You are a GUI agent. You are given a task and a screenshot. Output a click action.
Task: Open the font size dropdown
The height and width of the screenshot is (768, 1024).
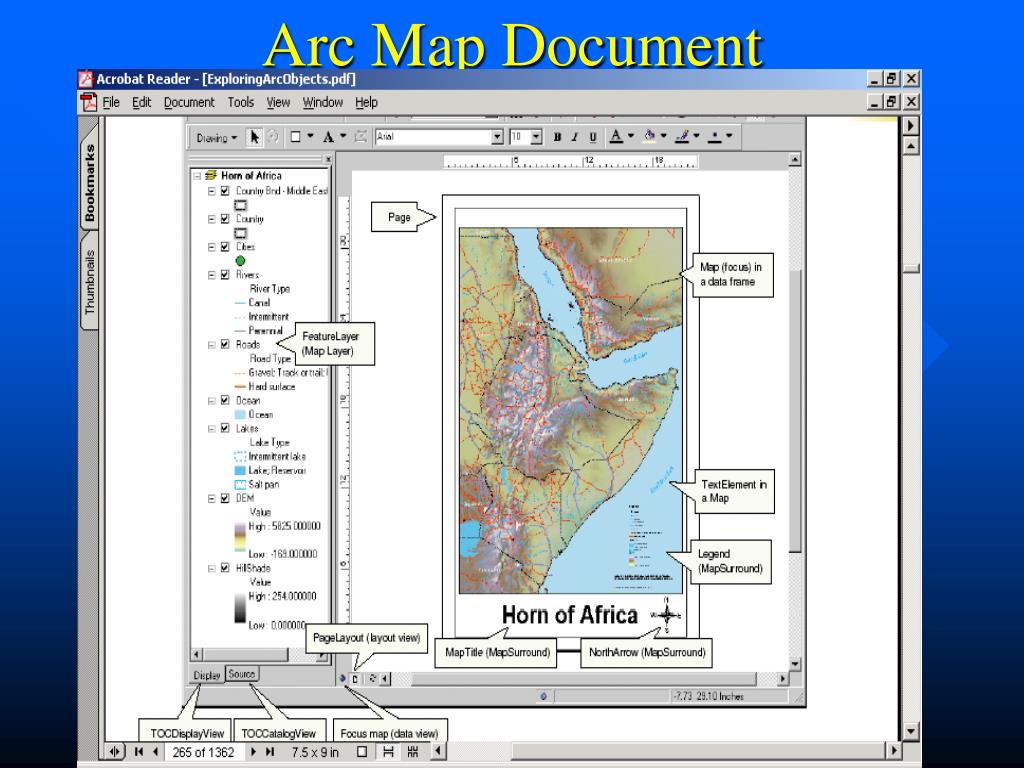point(537,137)
